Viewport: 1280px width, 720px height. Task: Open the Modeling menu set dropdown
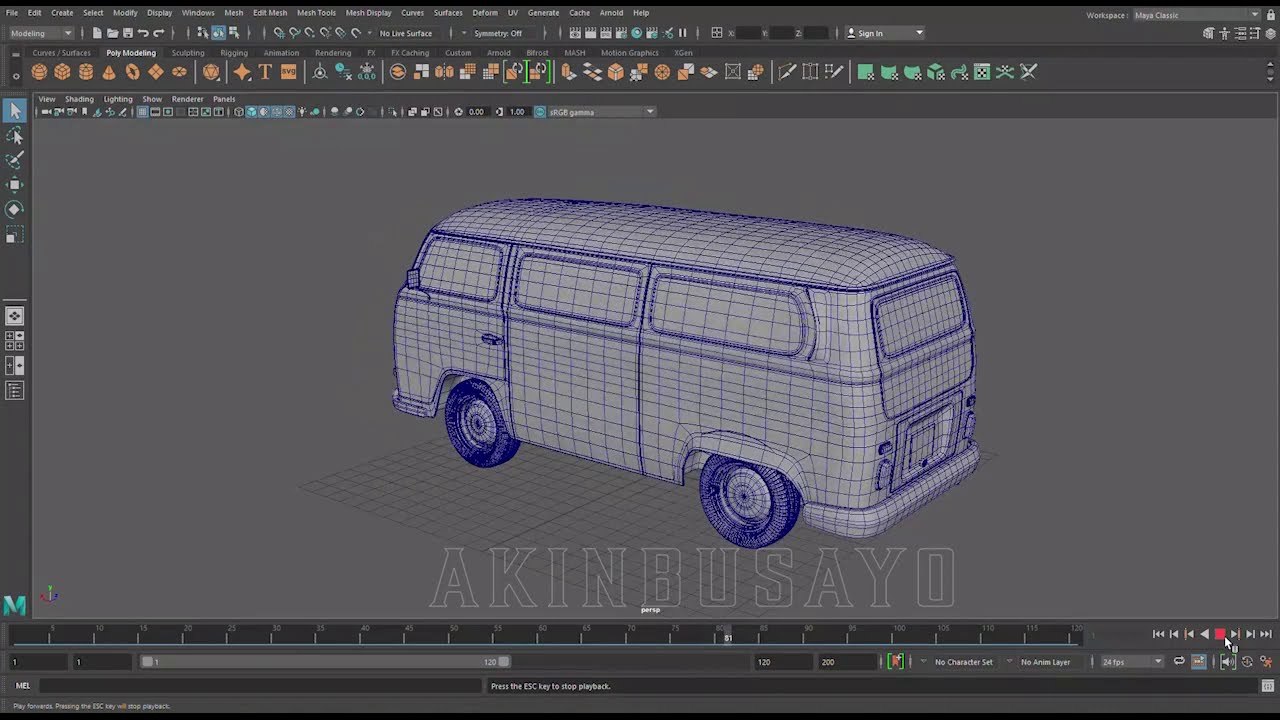point(41,33)
